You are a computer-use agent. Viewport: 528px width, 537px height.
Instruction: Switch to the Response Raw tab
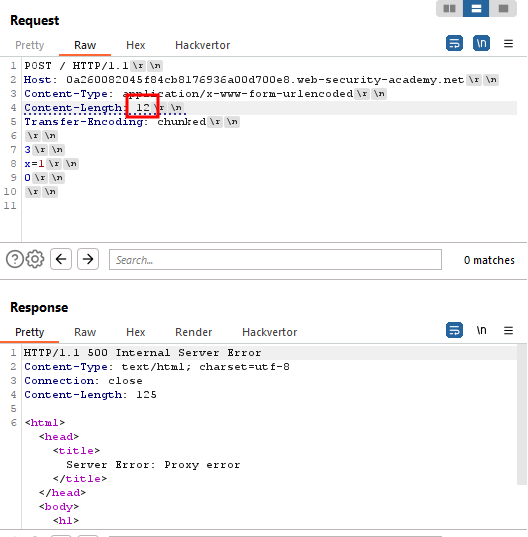coord(85,332)
